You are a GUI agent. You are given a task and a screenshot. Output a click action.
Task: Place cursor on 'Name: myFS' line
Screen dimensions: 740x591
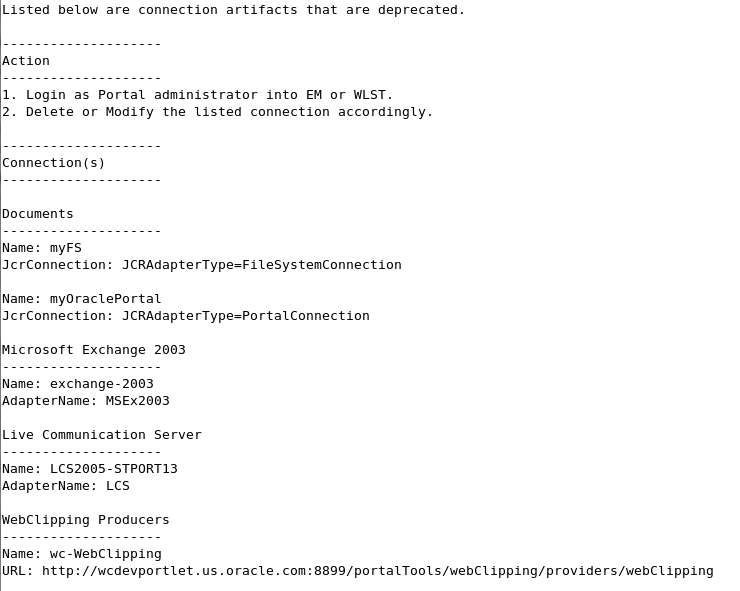tap(42, 248)
